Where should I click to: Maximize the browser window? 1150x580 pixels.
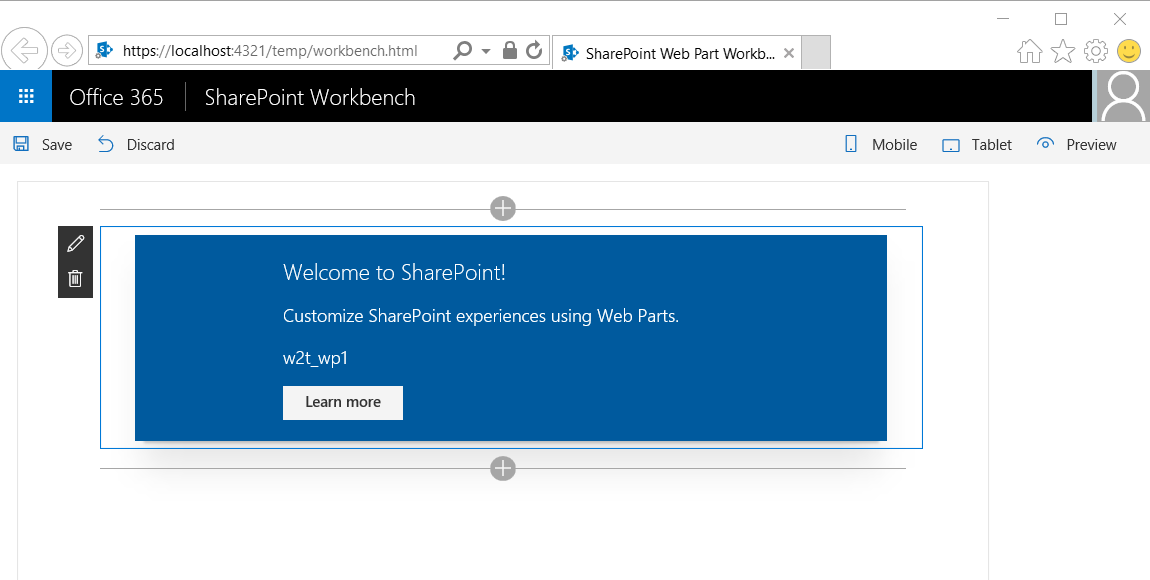point(1061,19)
